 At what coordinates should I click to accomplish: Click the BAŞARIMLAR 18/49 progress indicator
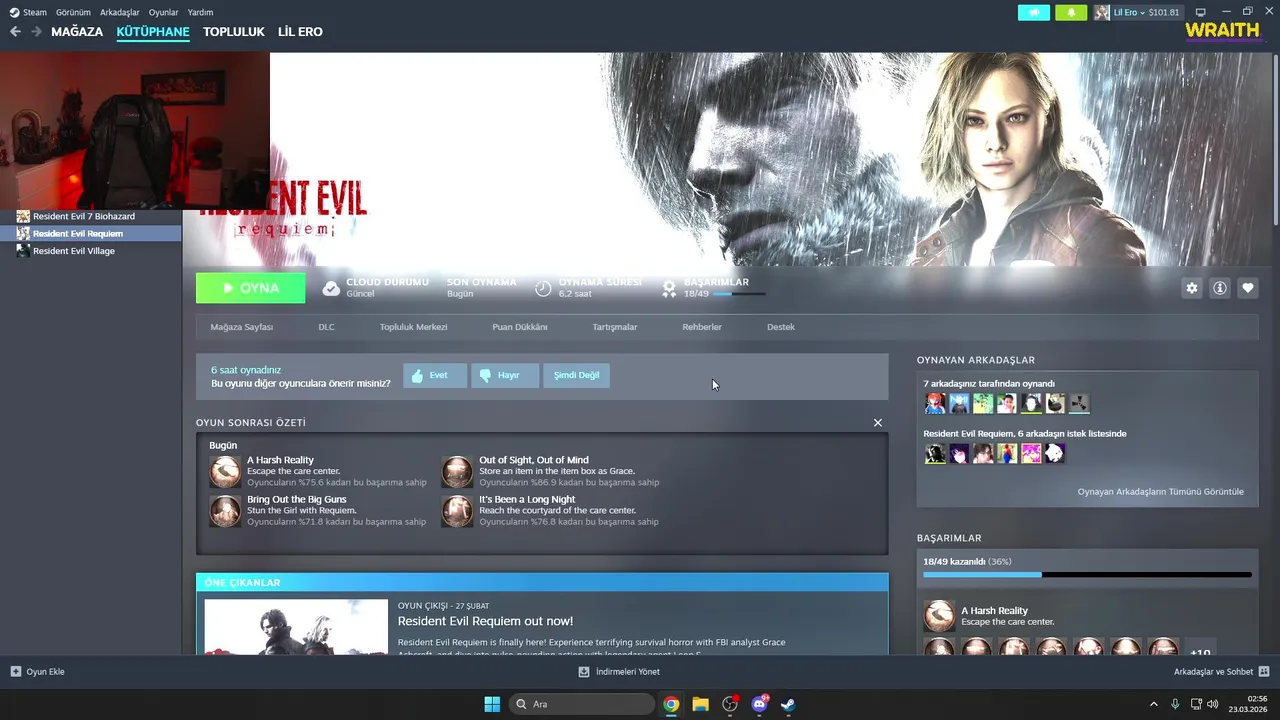click(x=715, y=288)
